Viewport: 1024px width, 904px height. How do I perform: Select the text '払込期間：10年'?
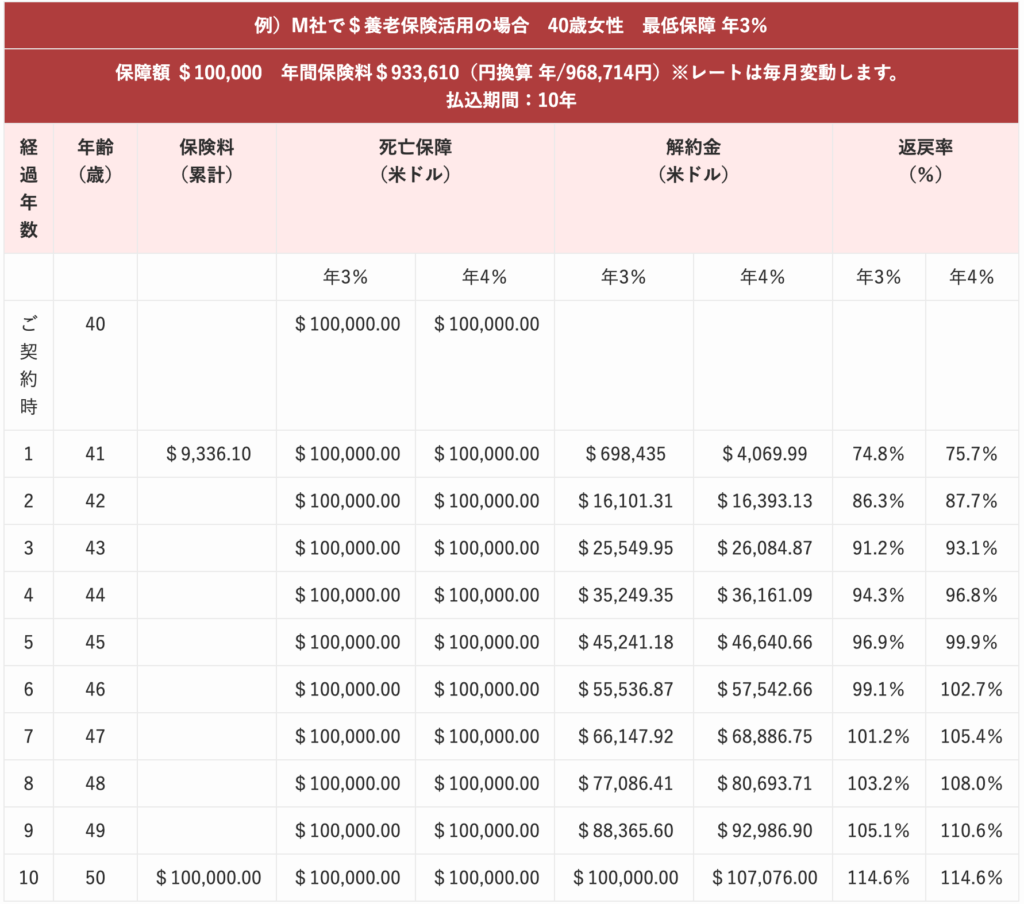[x=511, y=100]
